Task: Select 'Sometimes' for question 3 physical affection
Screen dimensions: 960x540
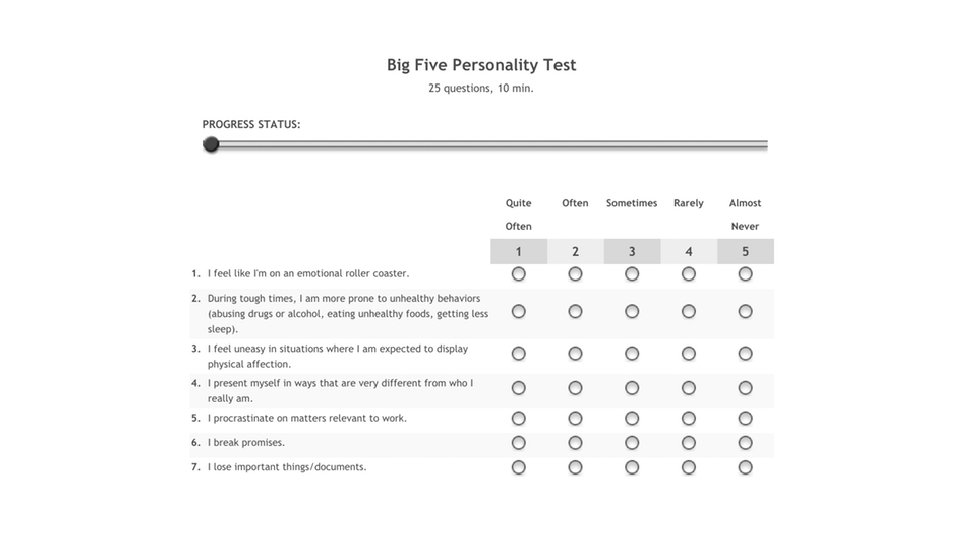Action: [632, 354]
